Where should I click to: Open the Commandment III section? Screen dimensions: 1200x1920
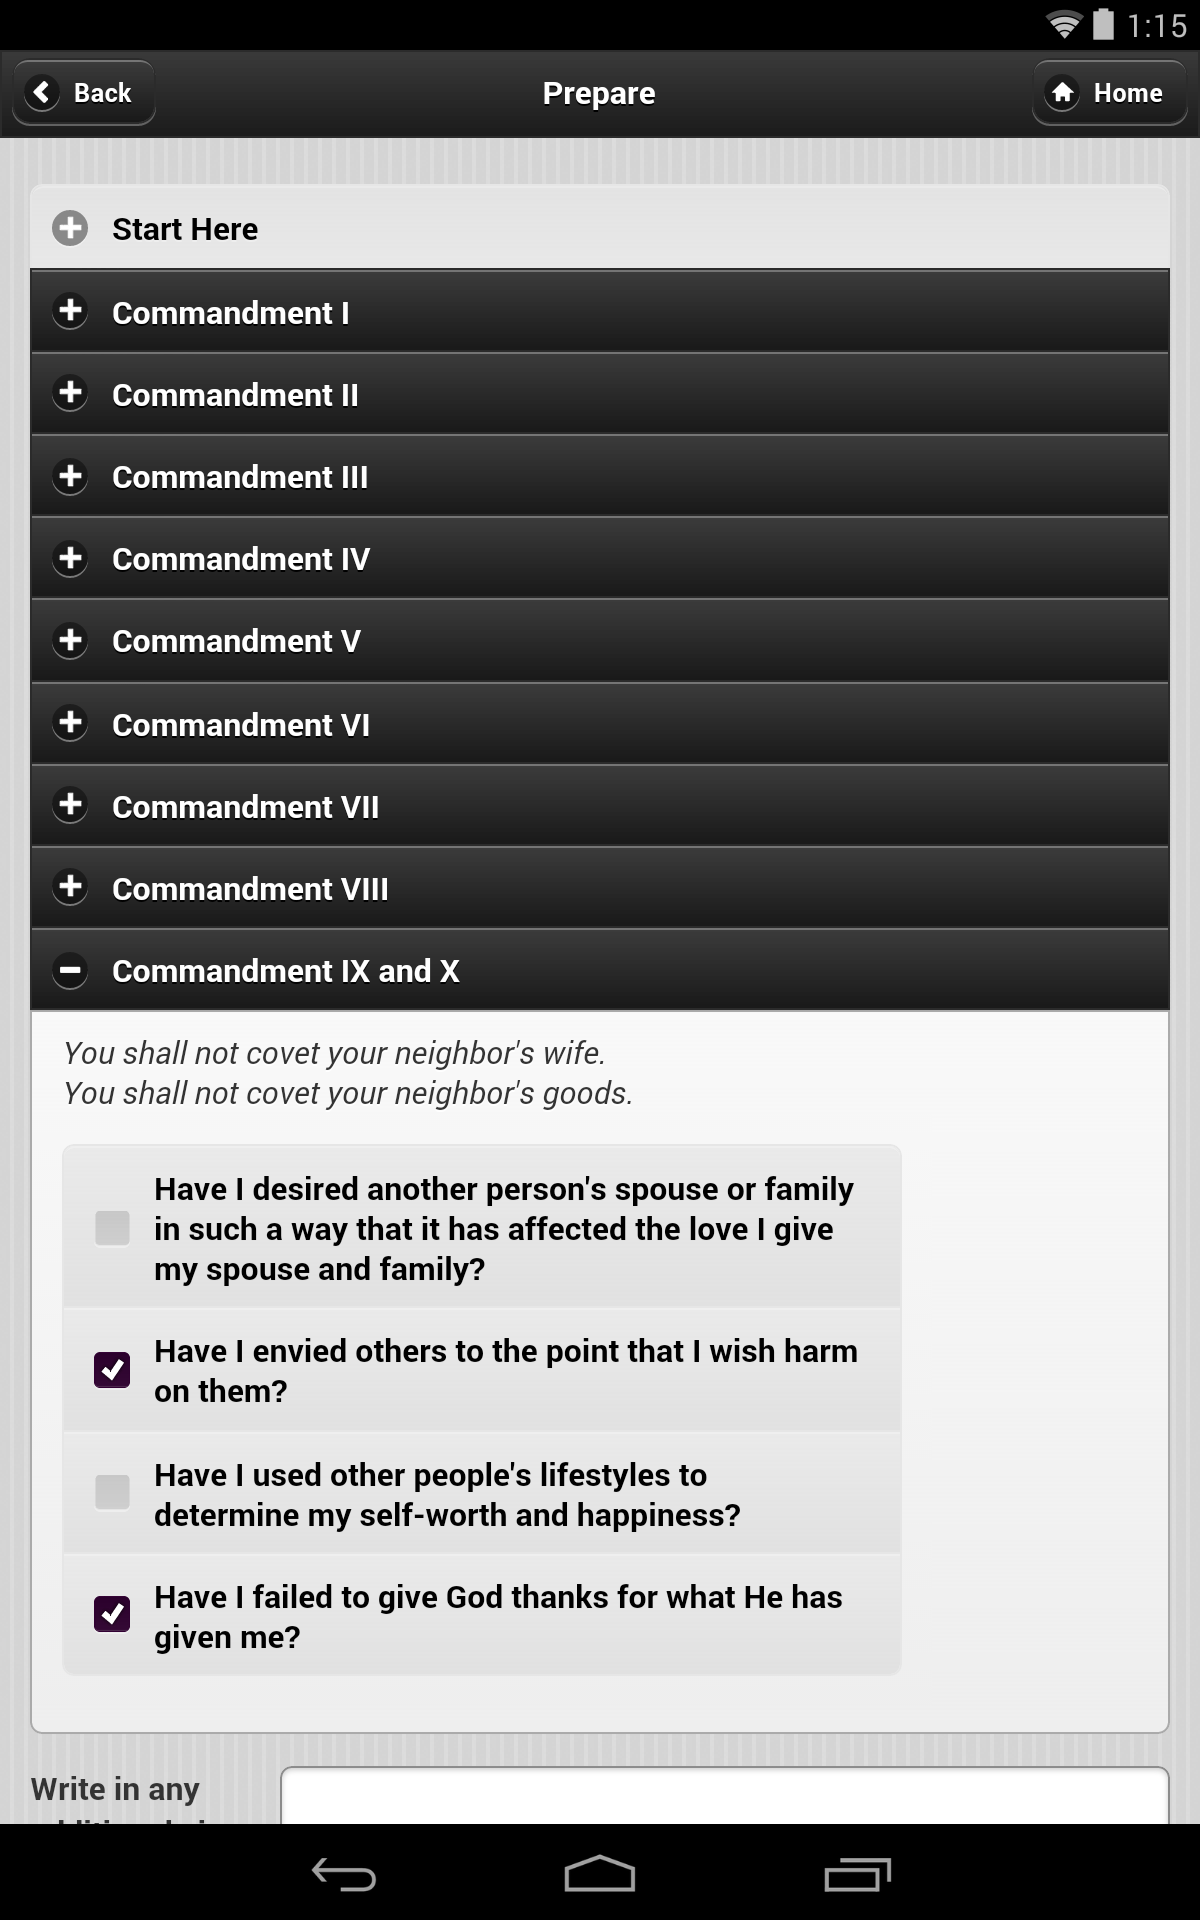[x=71, y=477]
